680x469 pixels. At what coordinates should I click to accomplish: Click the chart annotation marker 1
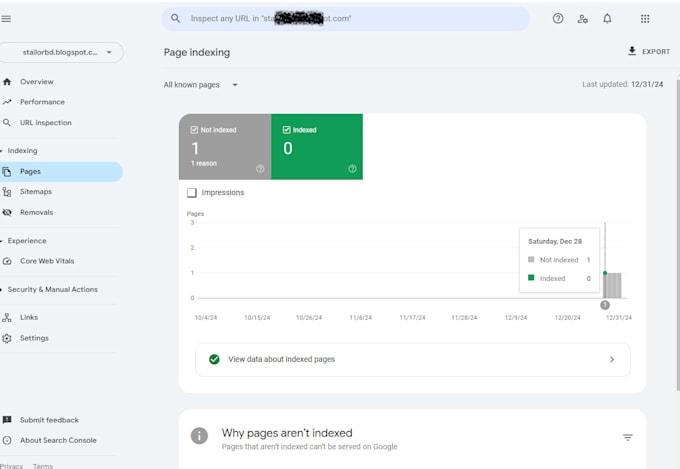click(605, 305)
